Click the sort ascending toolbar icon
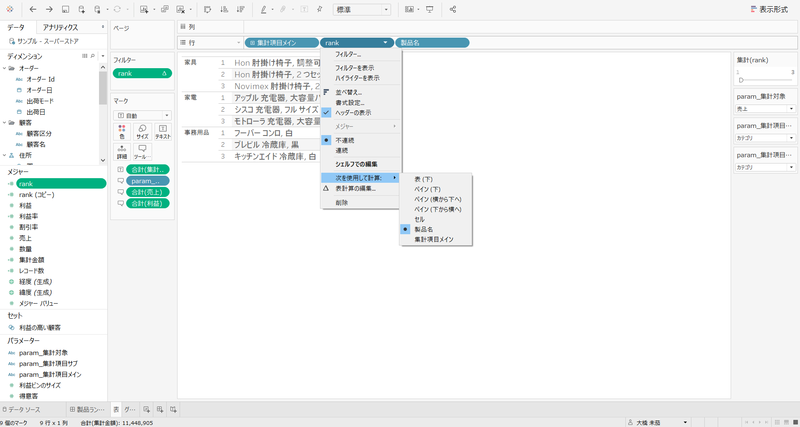 click(x=224, y=9)
